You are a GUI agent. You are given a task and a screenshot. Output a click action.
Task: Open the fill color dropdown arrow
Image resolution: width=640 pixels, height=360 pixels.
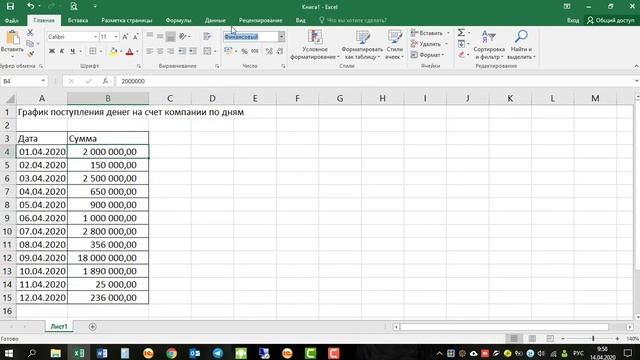coord(122,51)
